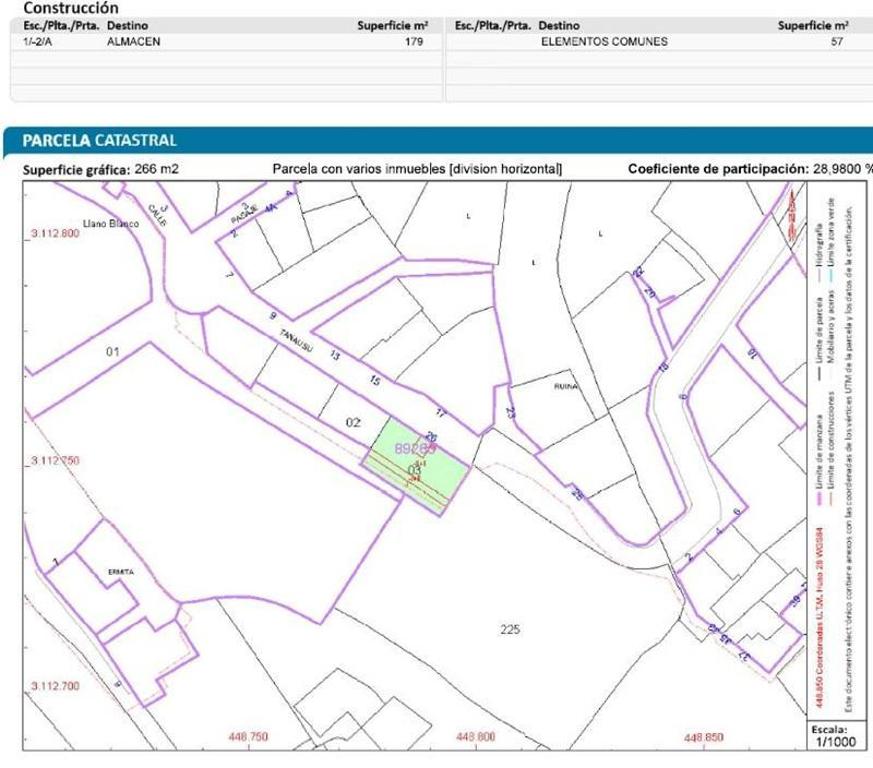Select the ALMACEN row in construction table
The width and height of the screenshot is (873, 768).
click(133, 42)
